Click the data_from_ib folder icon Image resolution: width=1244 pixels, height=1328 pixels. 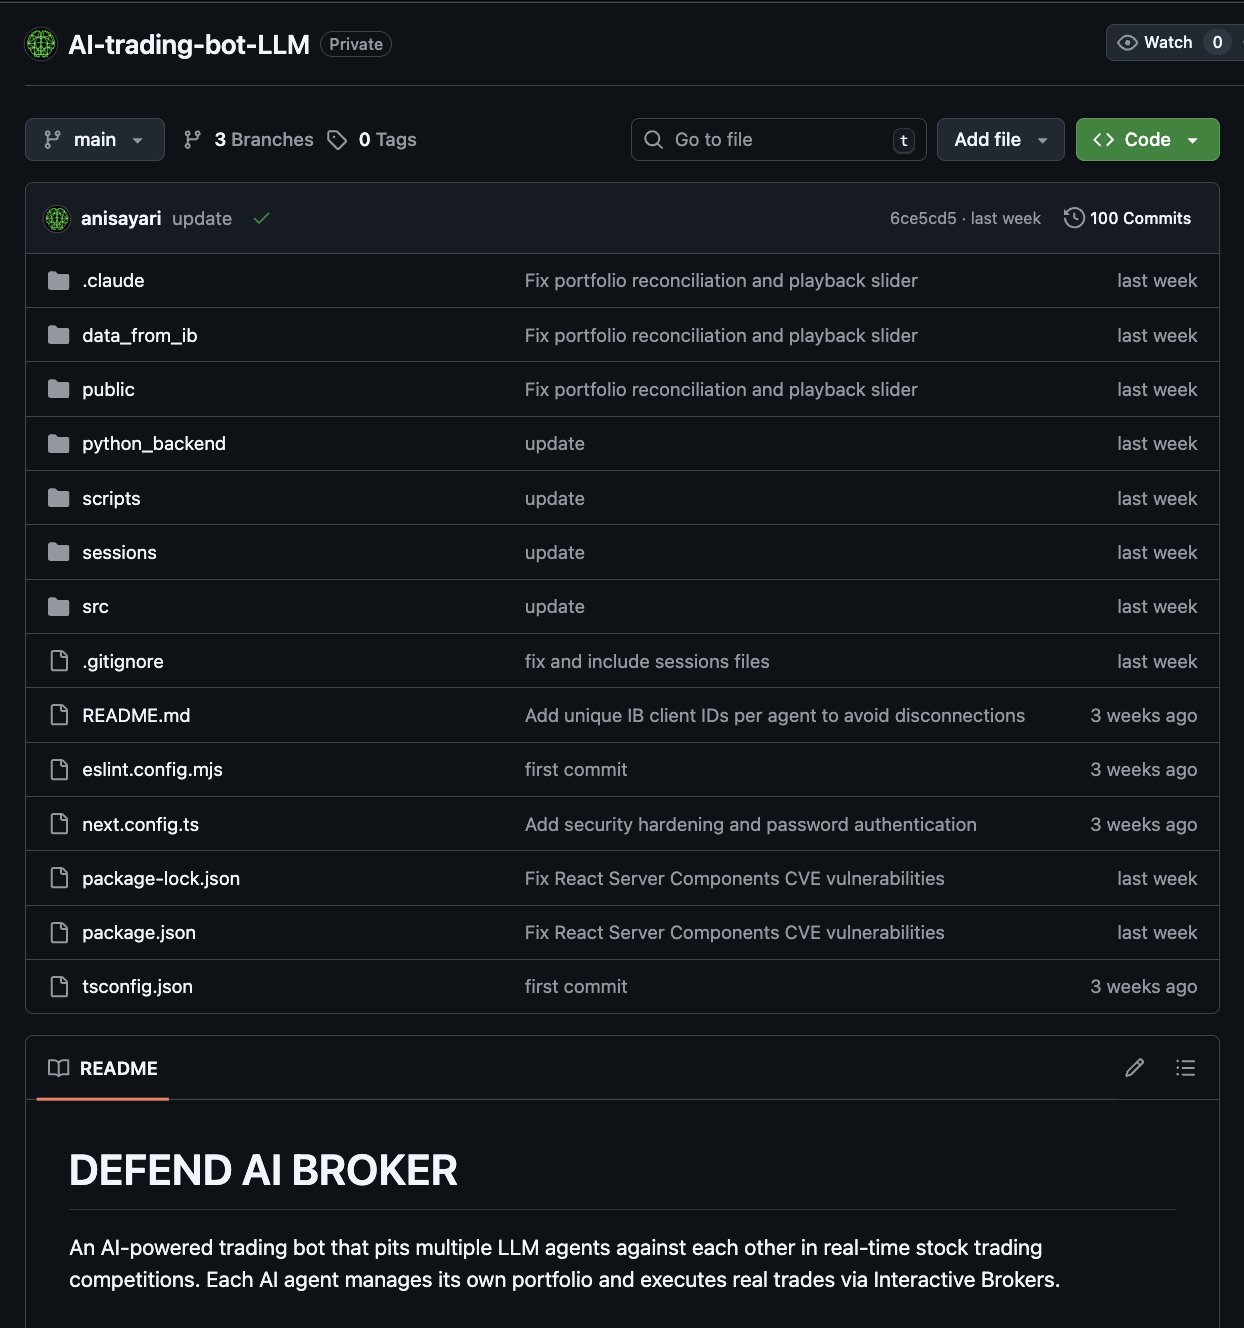point(59,335)
